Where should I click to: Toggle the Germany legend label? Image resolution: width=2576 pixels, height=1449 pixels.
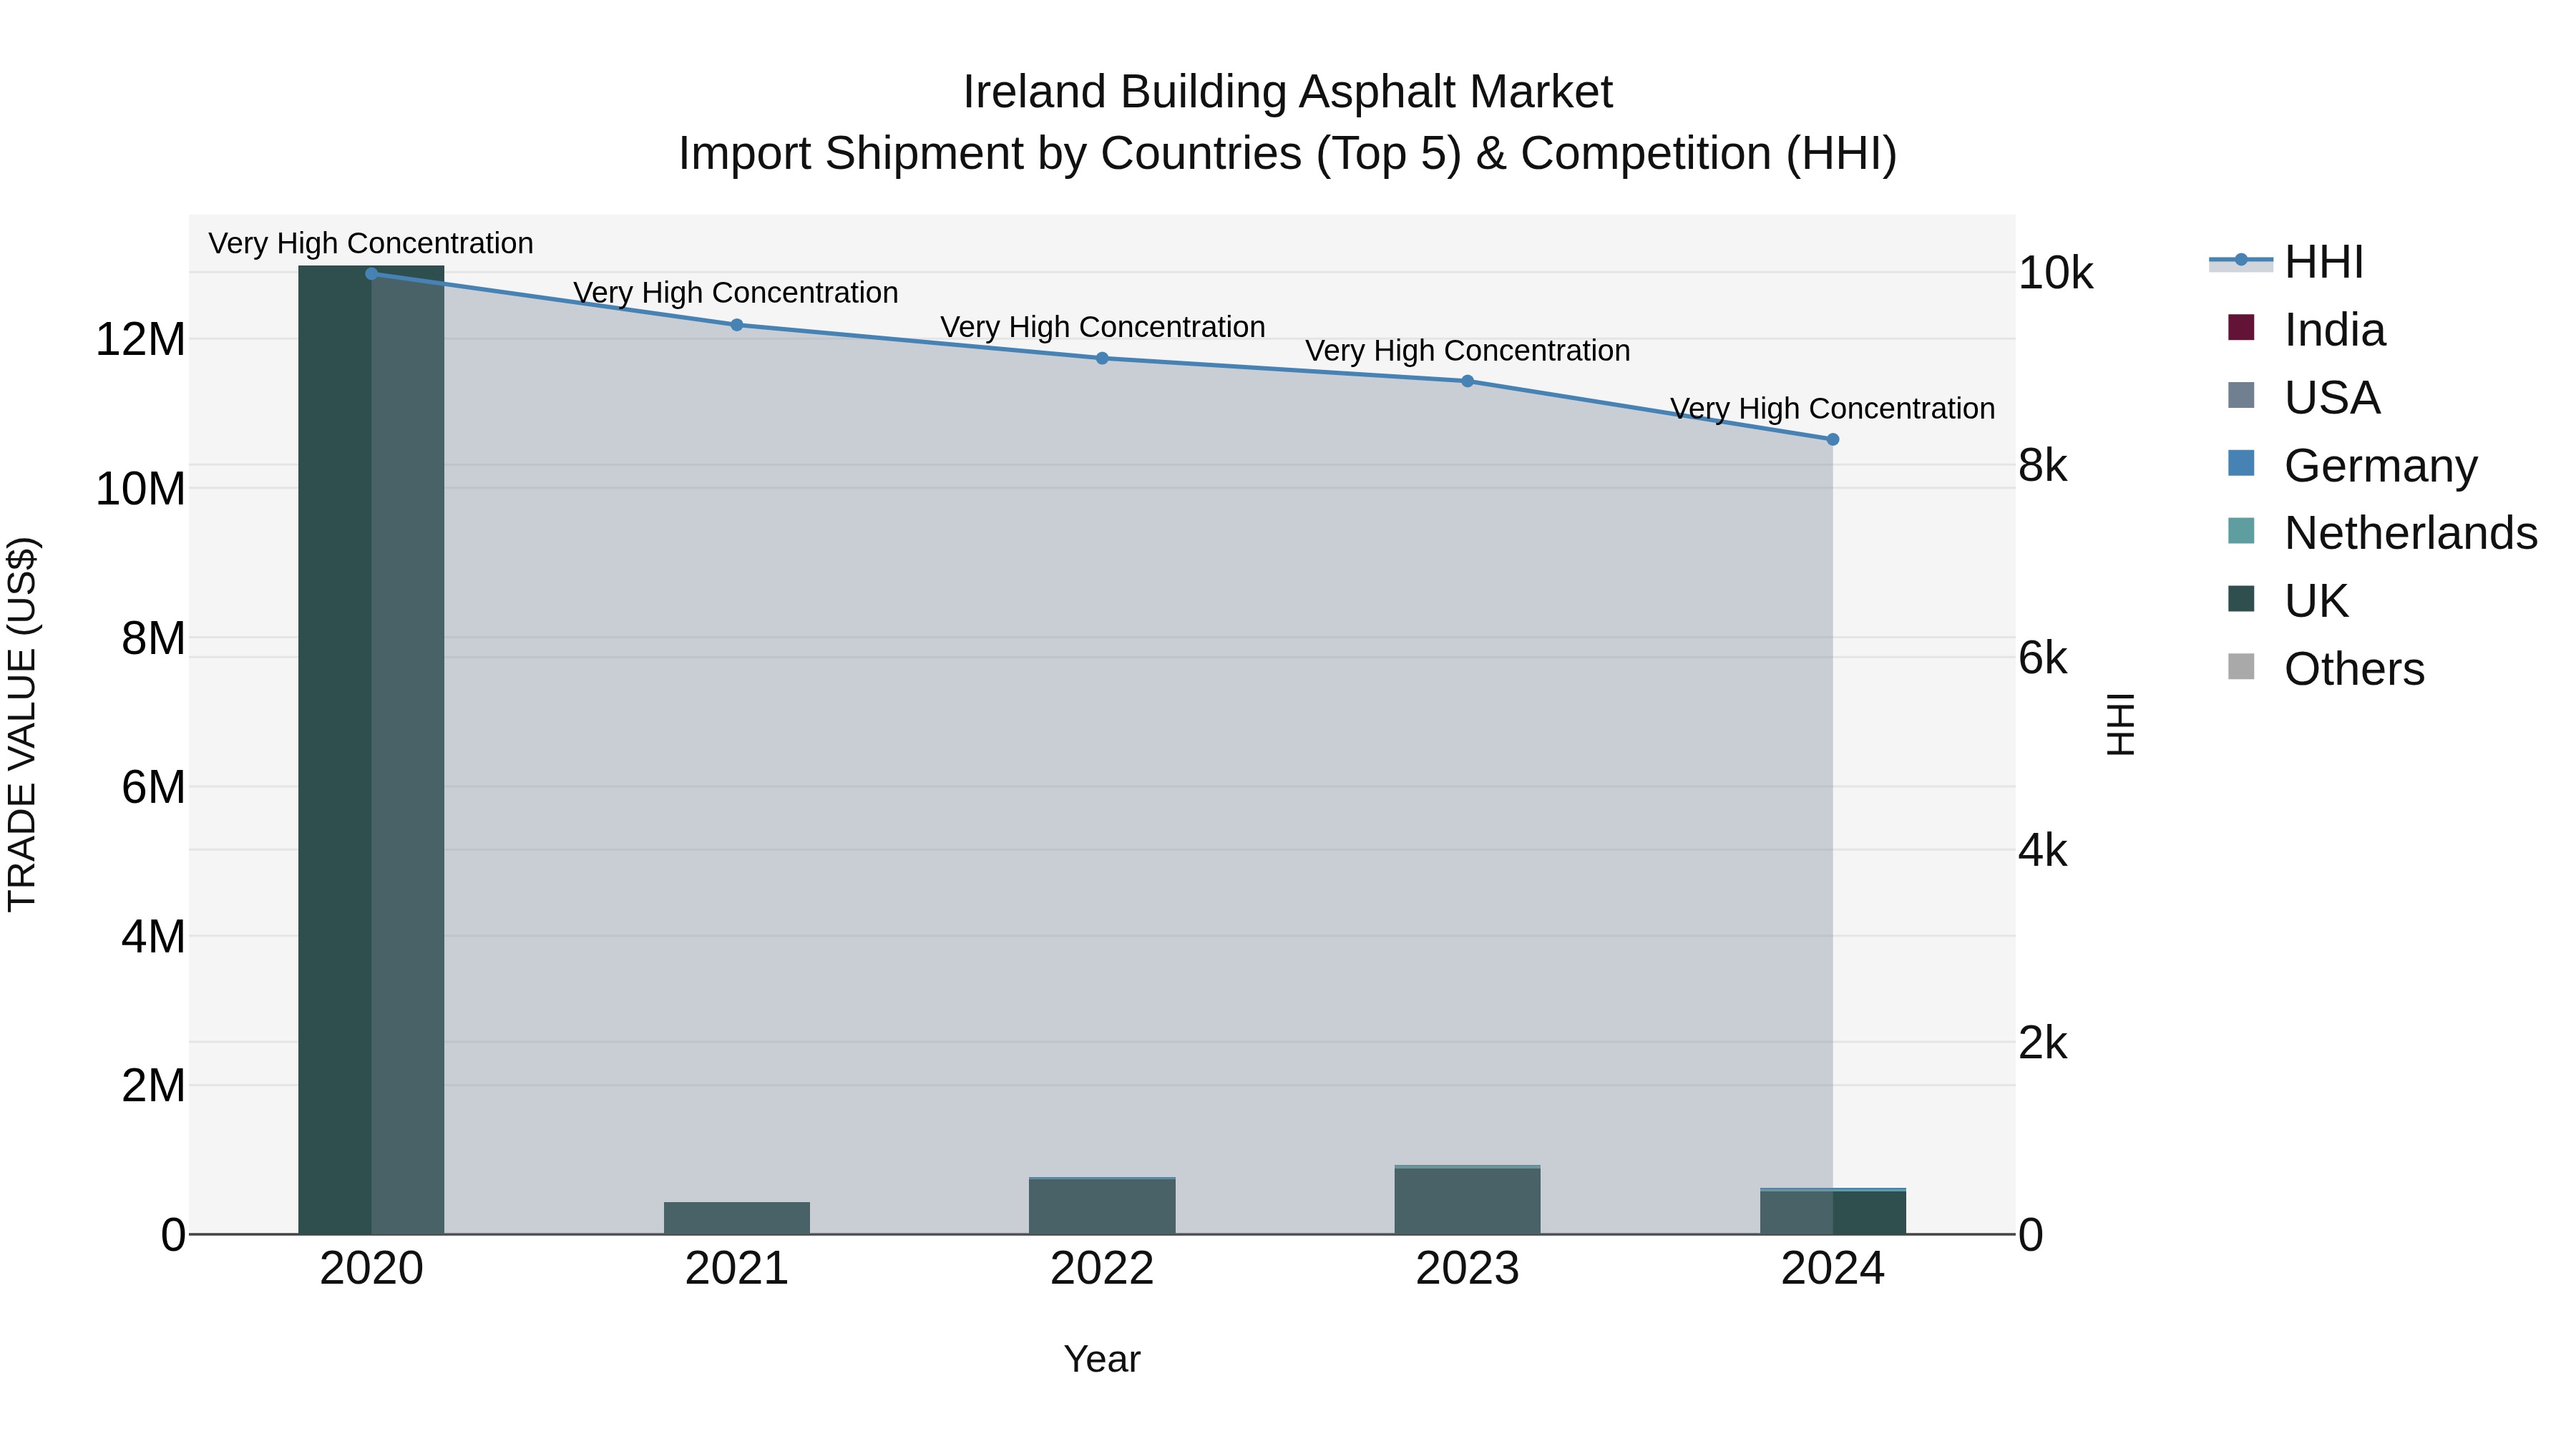pos(2381,466)
